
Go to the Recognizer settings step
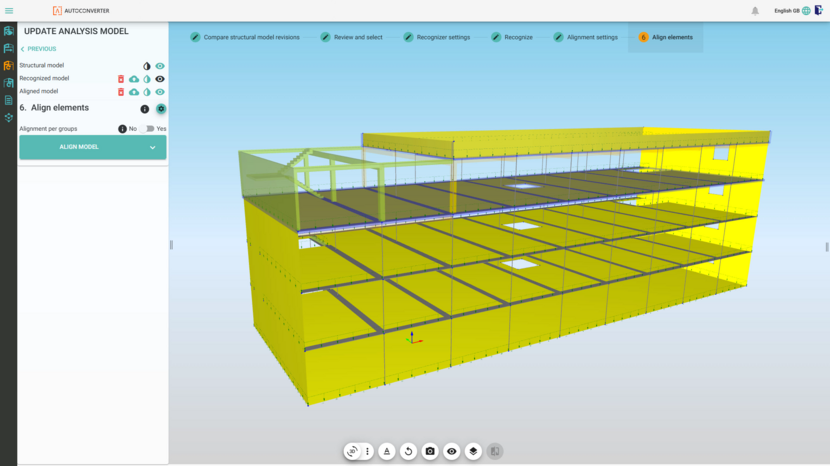437,37
